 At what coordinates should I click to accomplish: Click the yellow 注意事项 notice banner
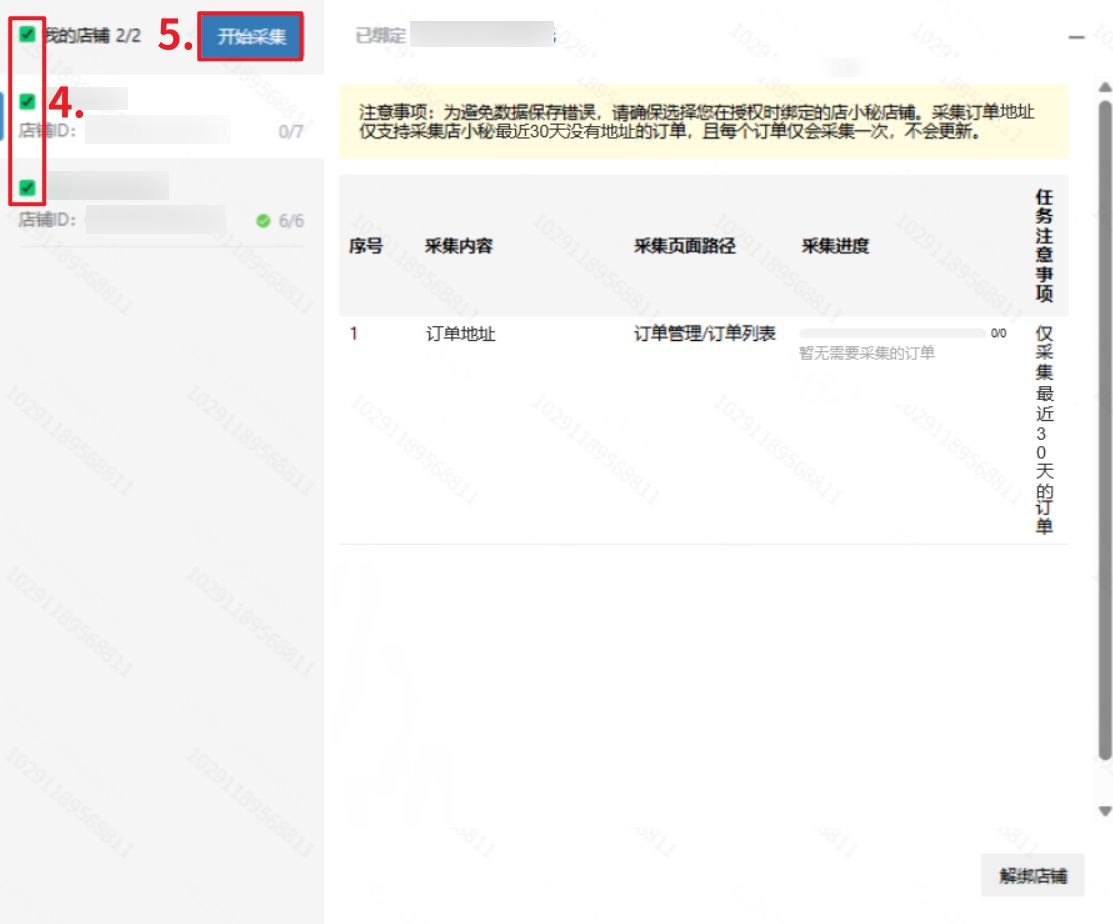click(703, 121)
